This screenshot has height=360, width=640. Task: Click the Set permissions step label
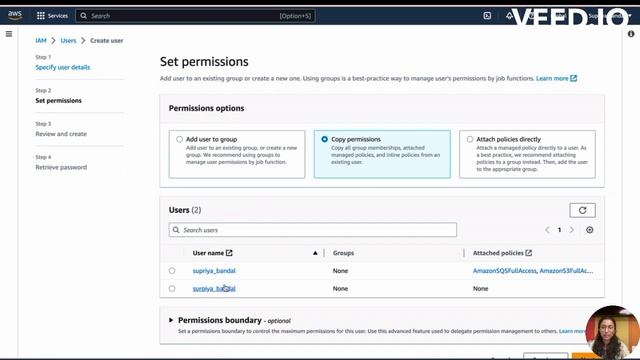(x=58, y=100)
